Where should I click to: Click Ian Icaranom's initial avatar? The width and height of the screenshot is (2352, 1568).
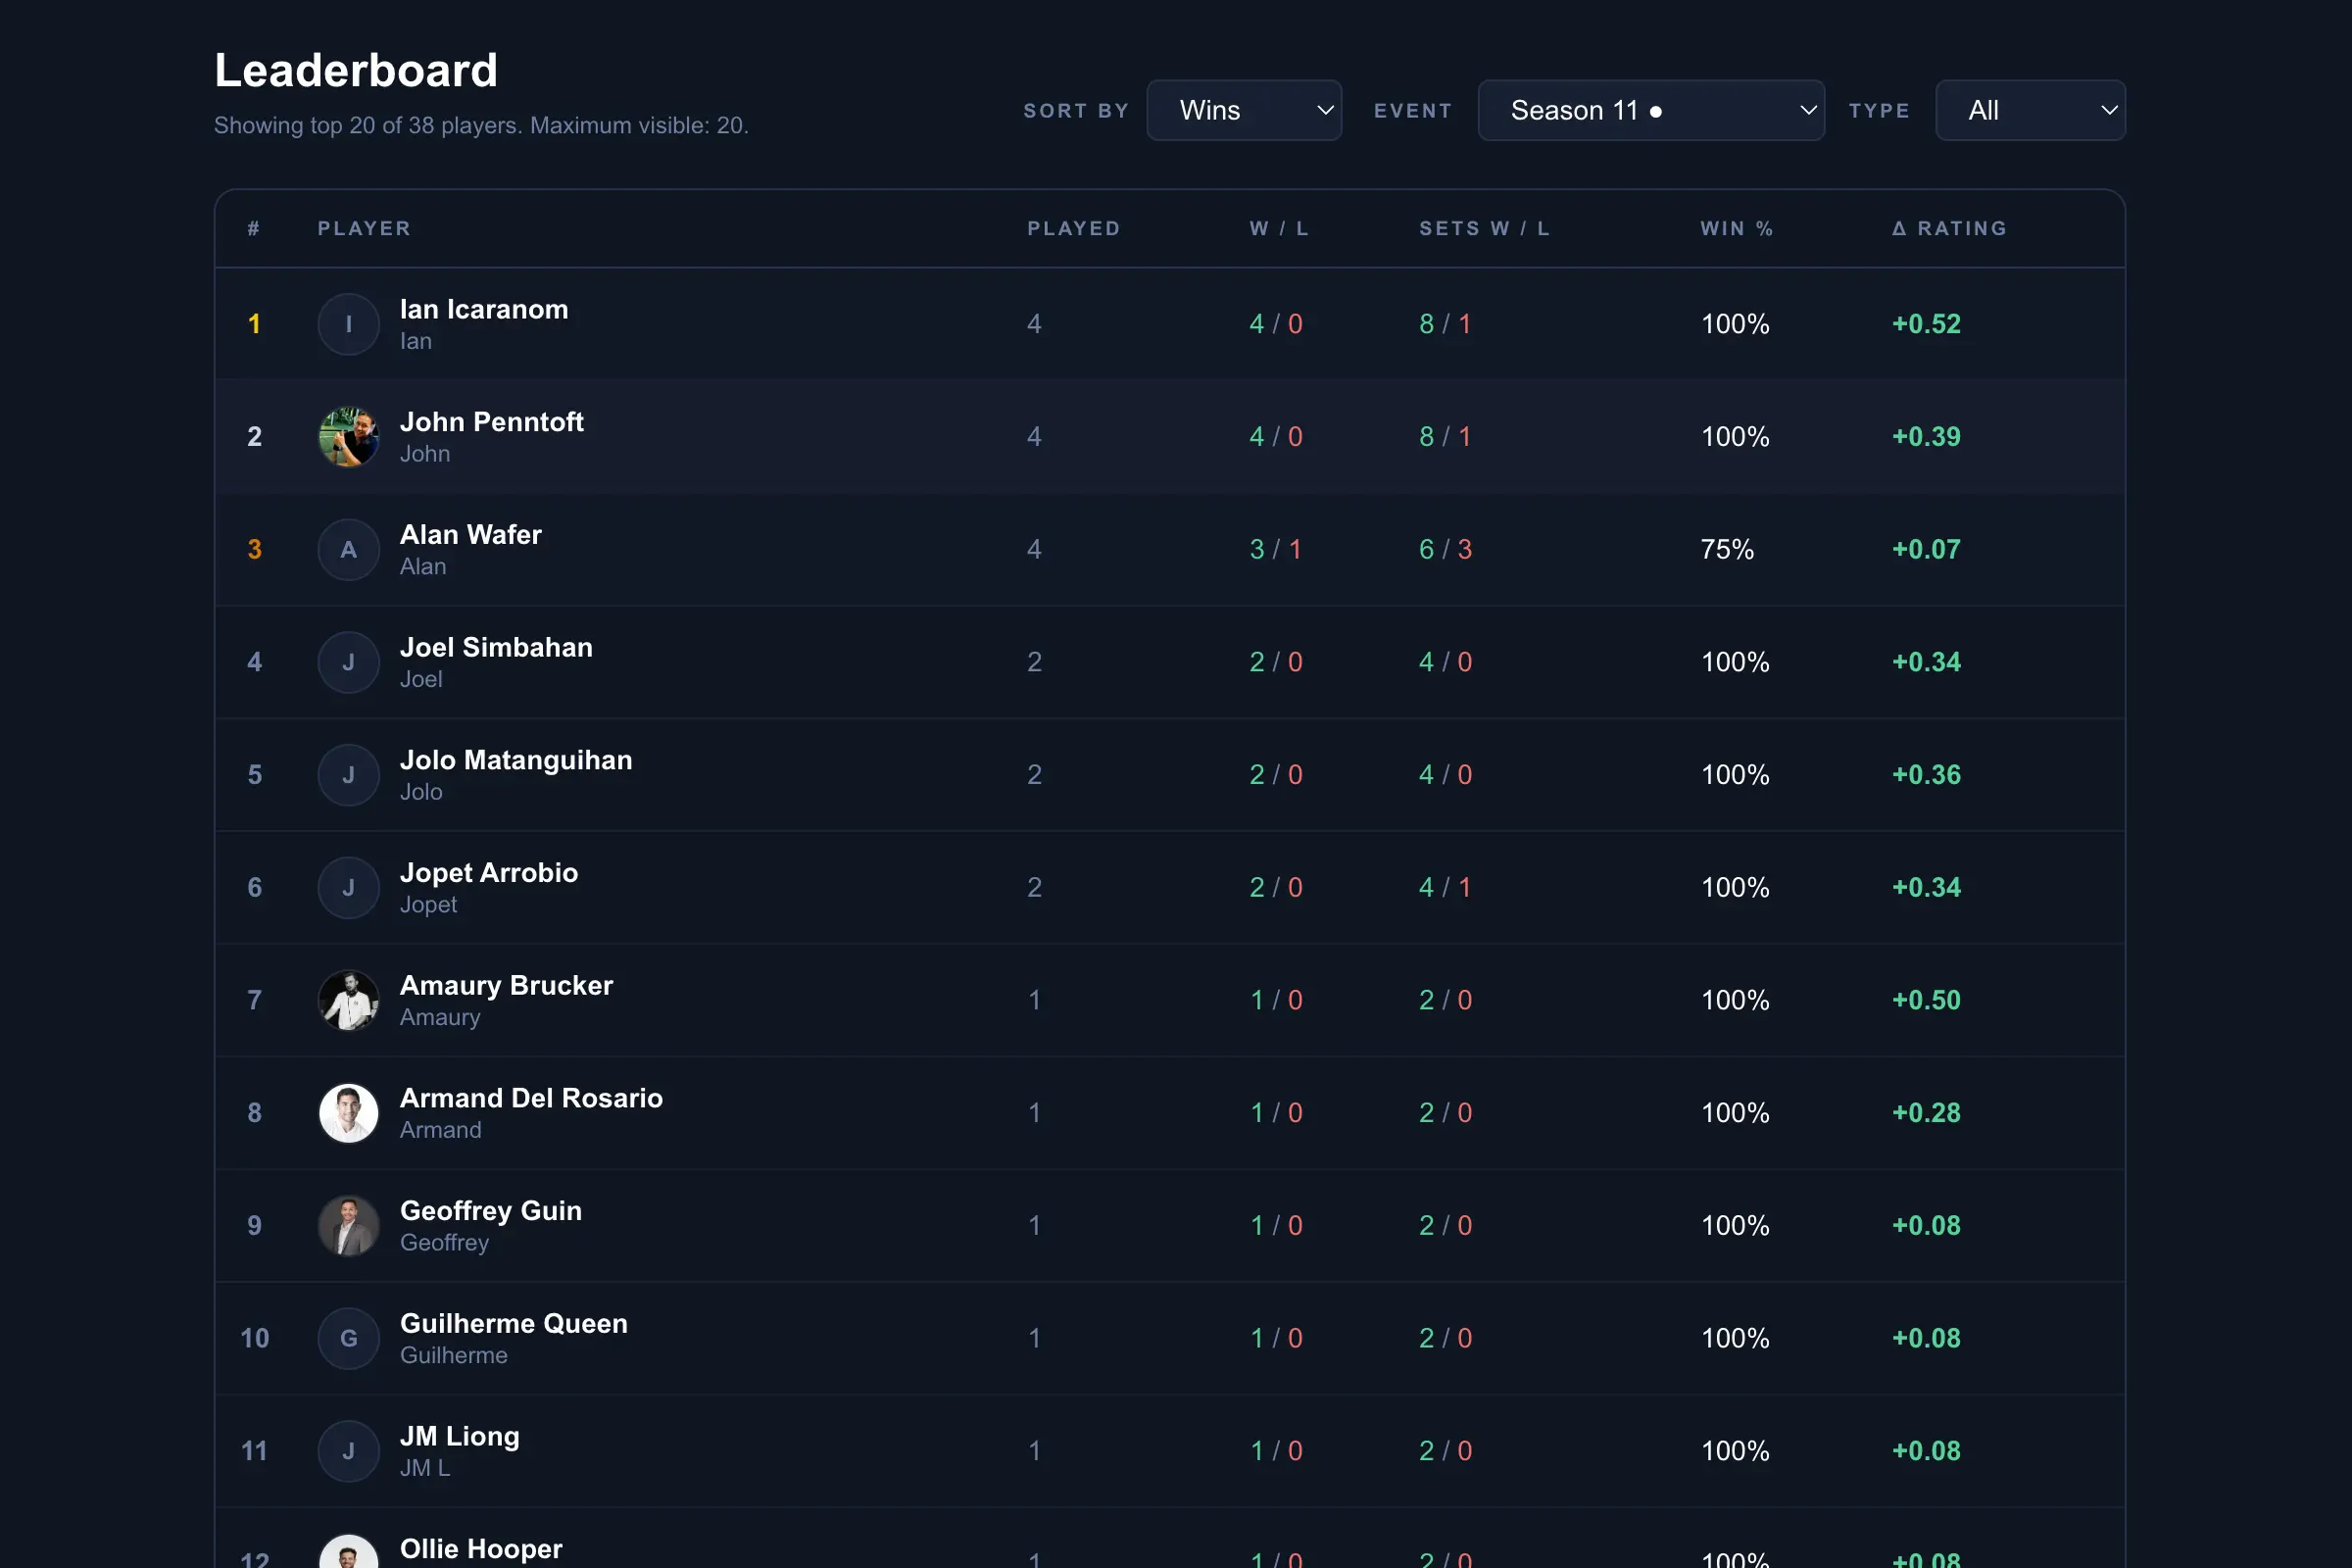(348, 324)
